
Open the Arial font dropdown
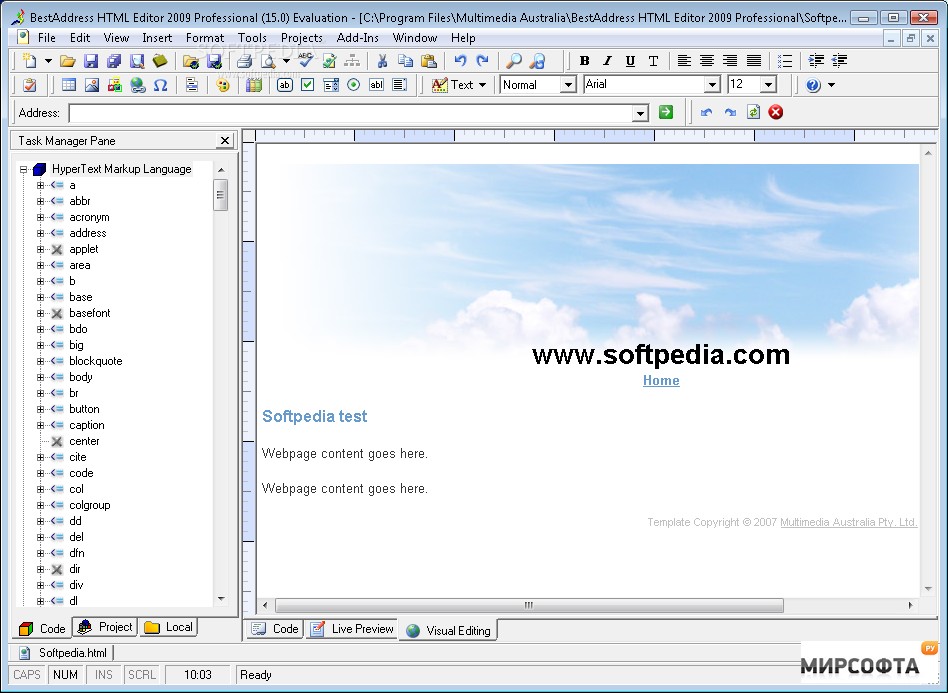click(x=713, y=85)
